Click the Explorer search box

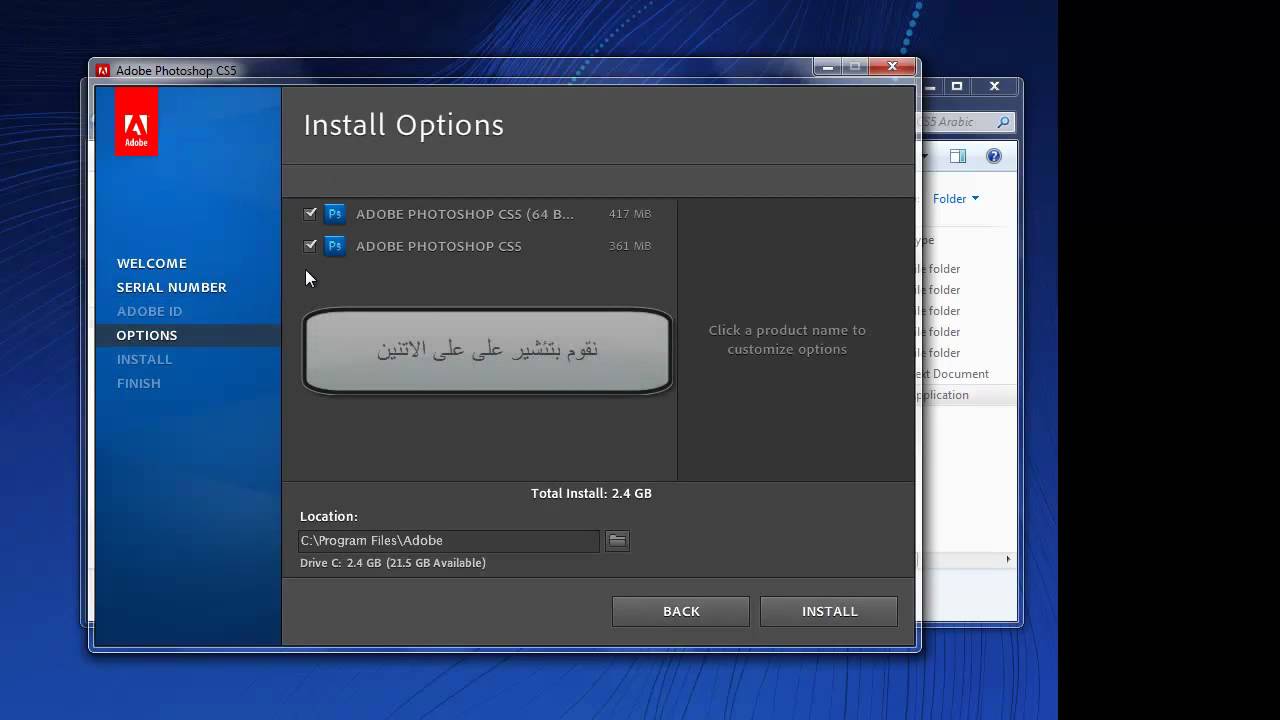(965, 122)
